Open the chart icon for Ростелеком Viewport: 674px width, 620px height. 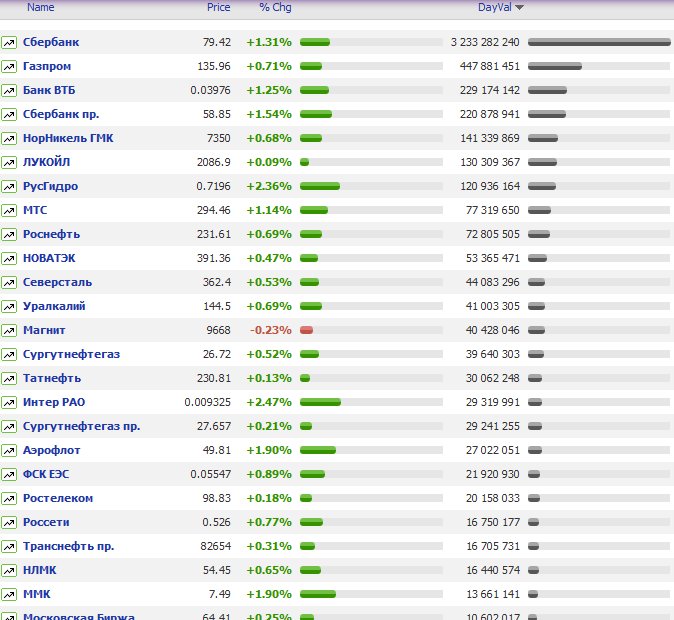(x=9, y=498)
